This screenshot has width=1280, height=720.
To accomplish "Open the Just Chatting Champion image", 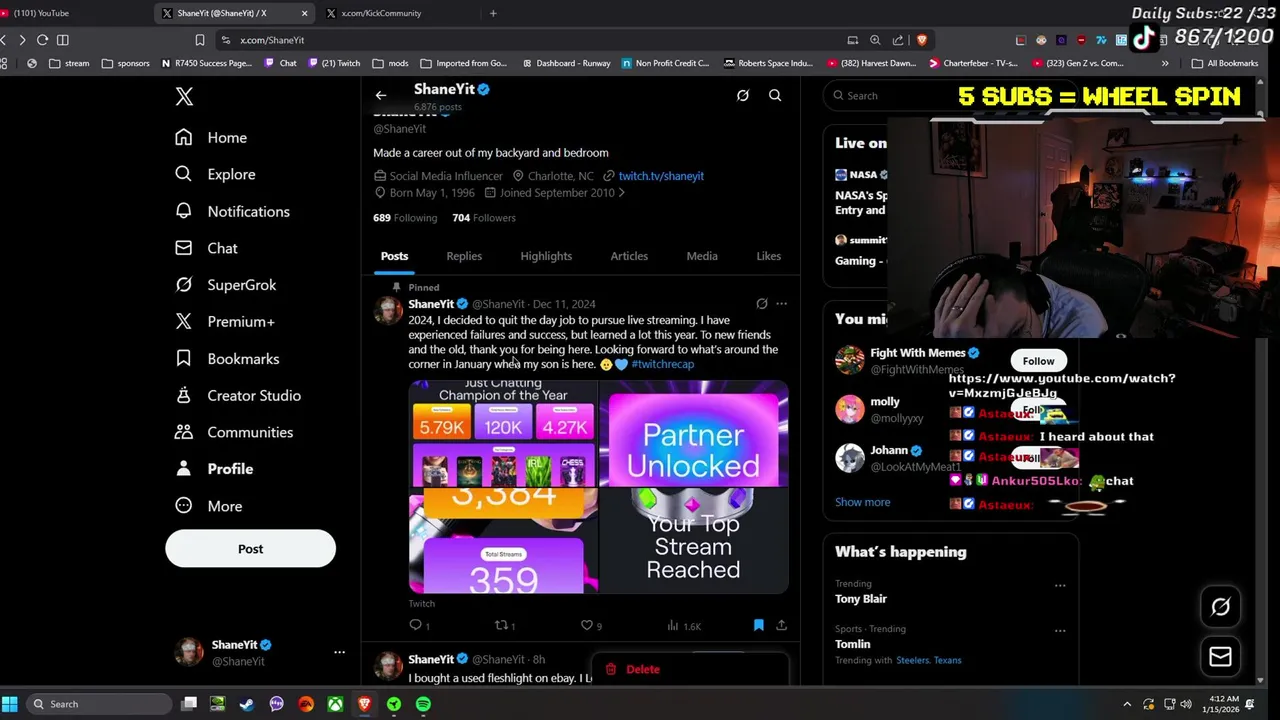I will pyautogui.click(x=503, y=433).
